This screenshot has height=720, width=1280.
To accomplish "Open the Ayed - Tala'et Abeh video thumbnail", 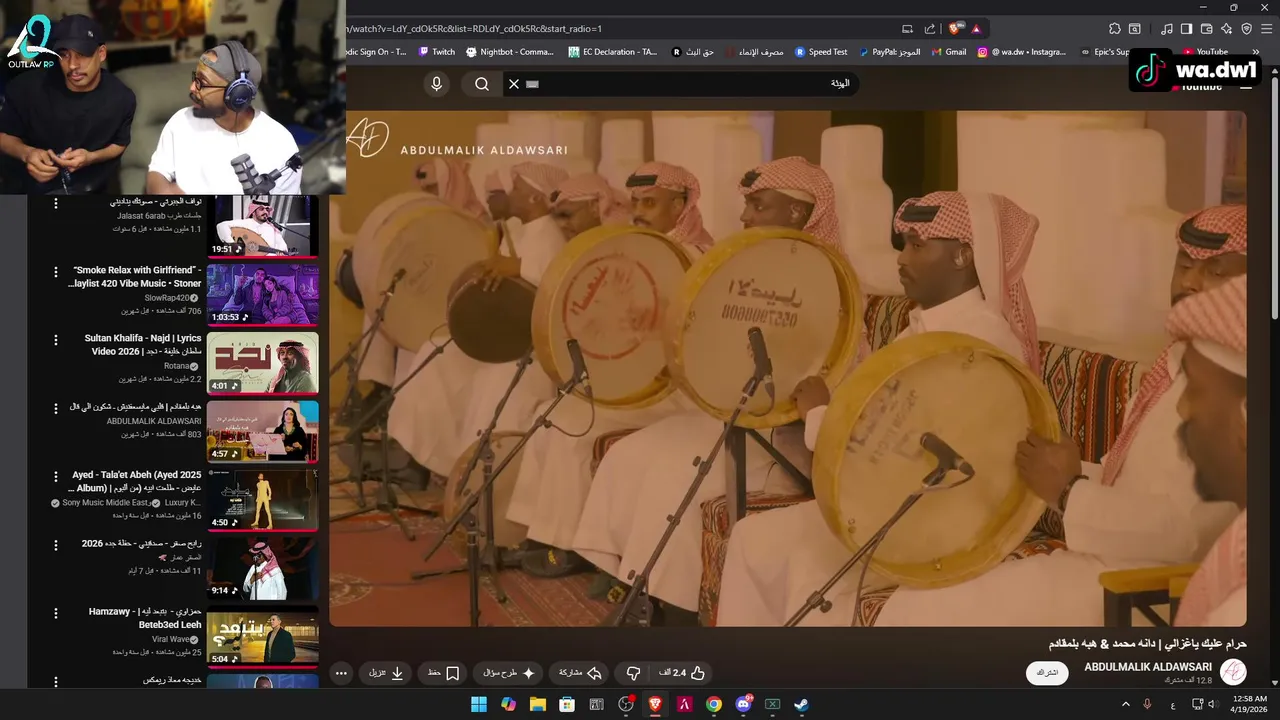I will (x=263, y=499).
